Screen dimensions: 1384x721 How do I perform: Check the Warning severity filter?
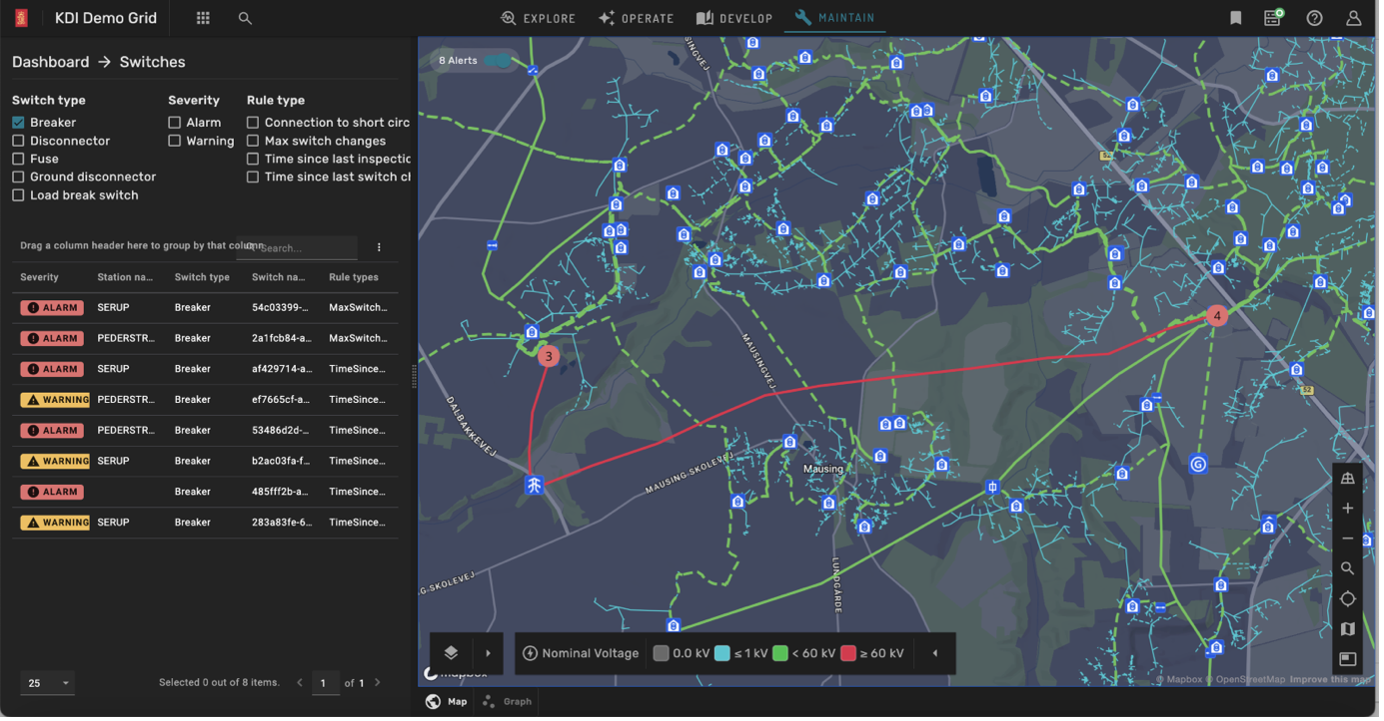(x=175, y=142)
